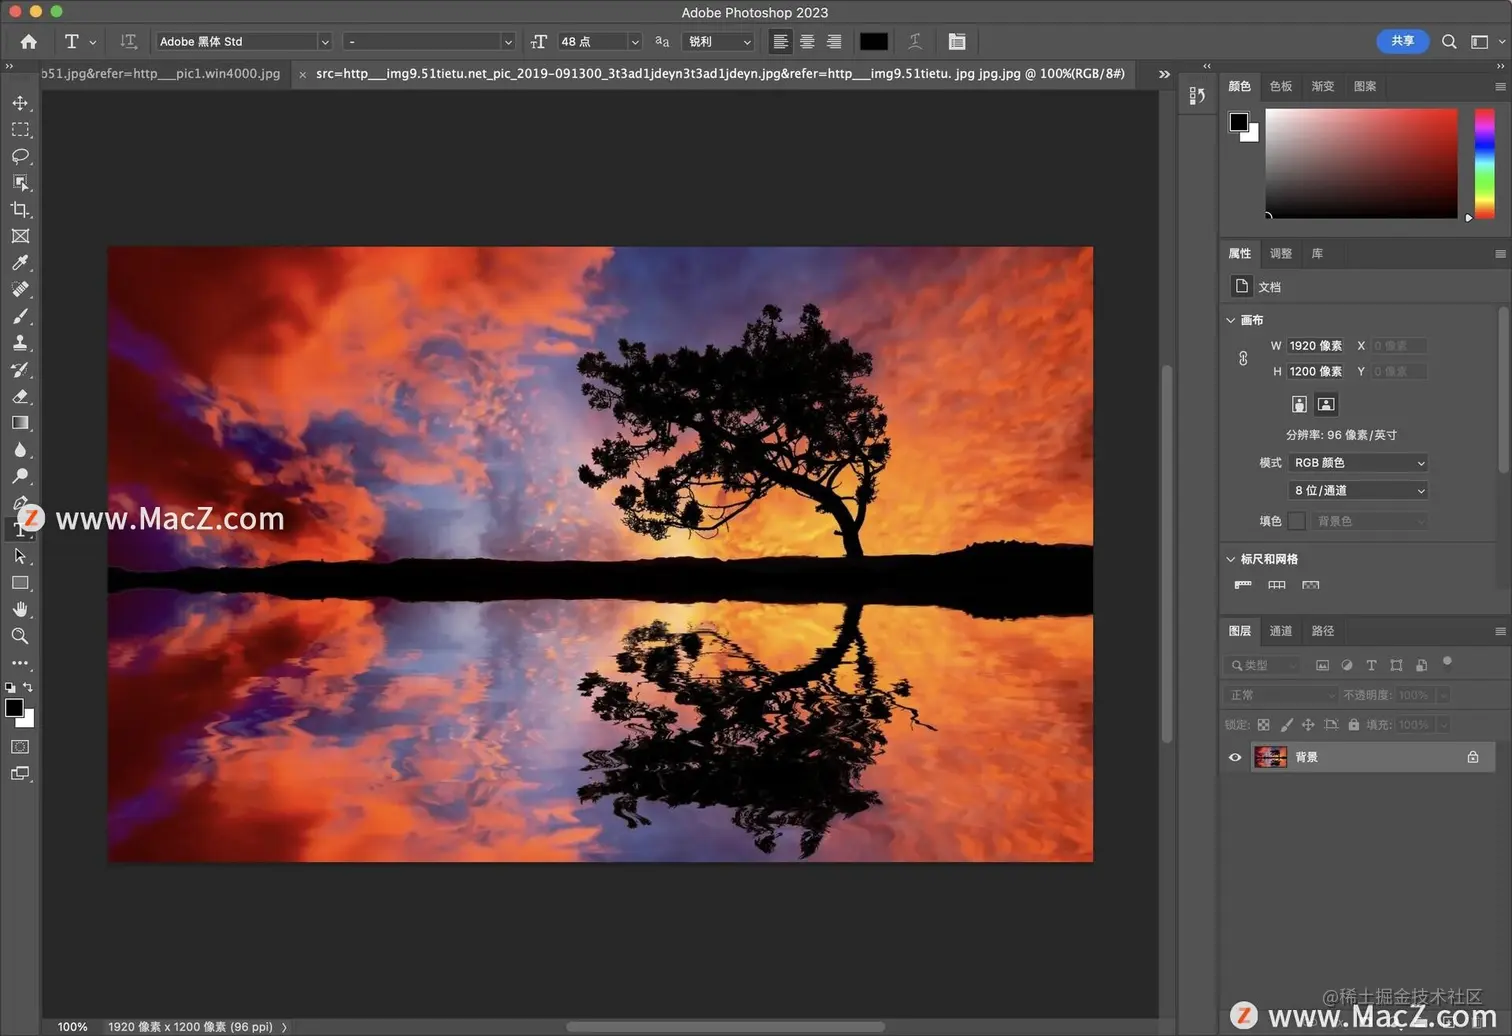The image size is (1512, 1036).
Task: Select the Crop tool
Action: pyautogui.click(x=20, y=209)
